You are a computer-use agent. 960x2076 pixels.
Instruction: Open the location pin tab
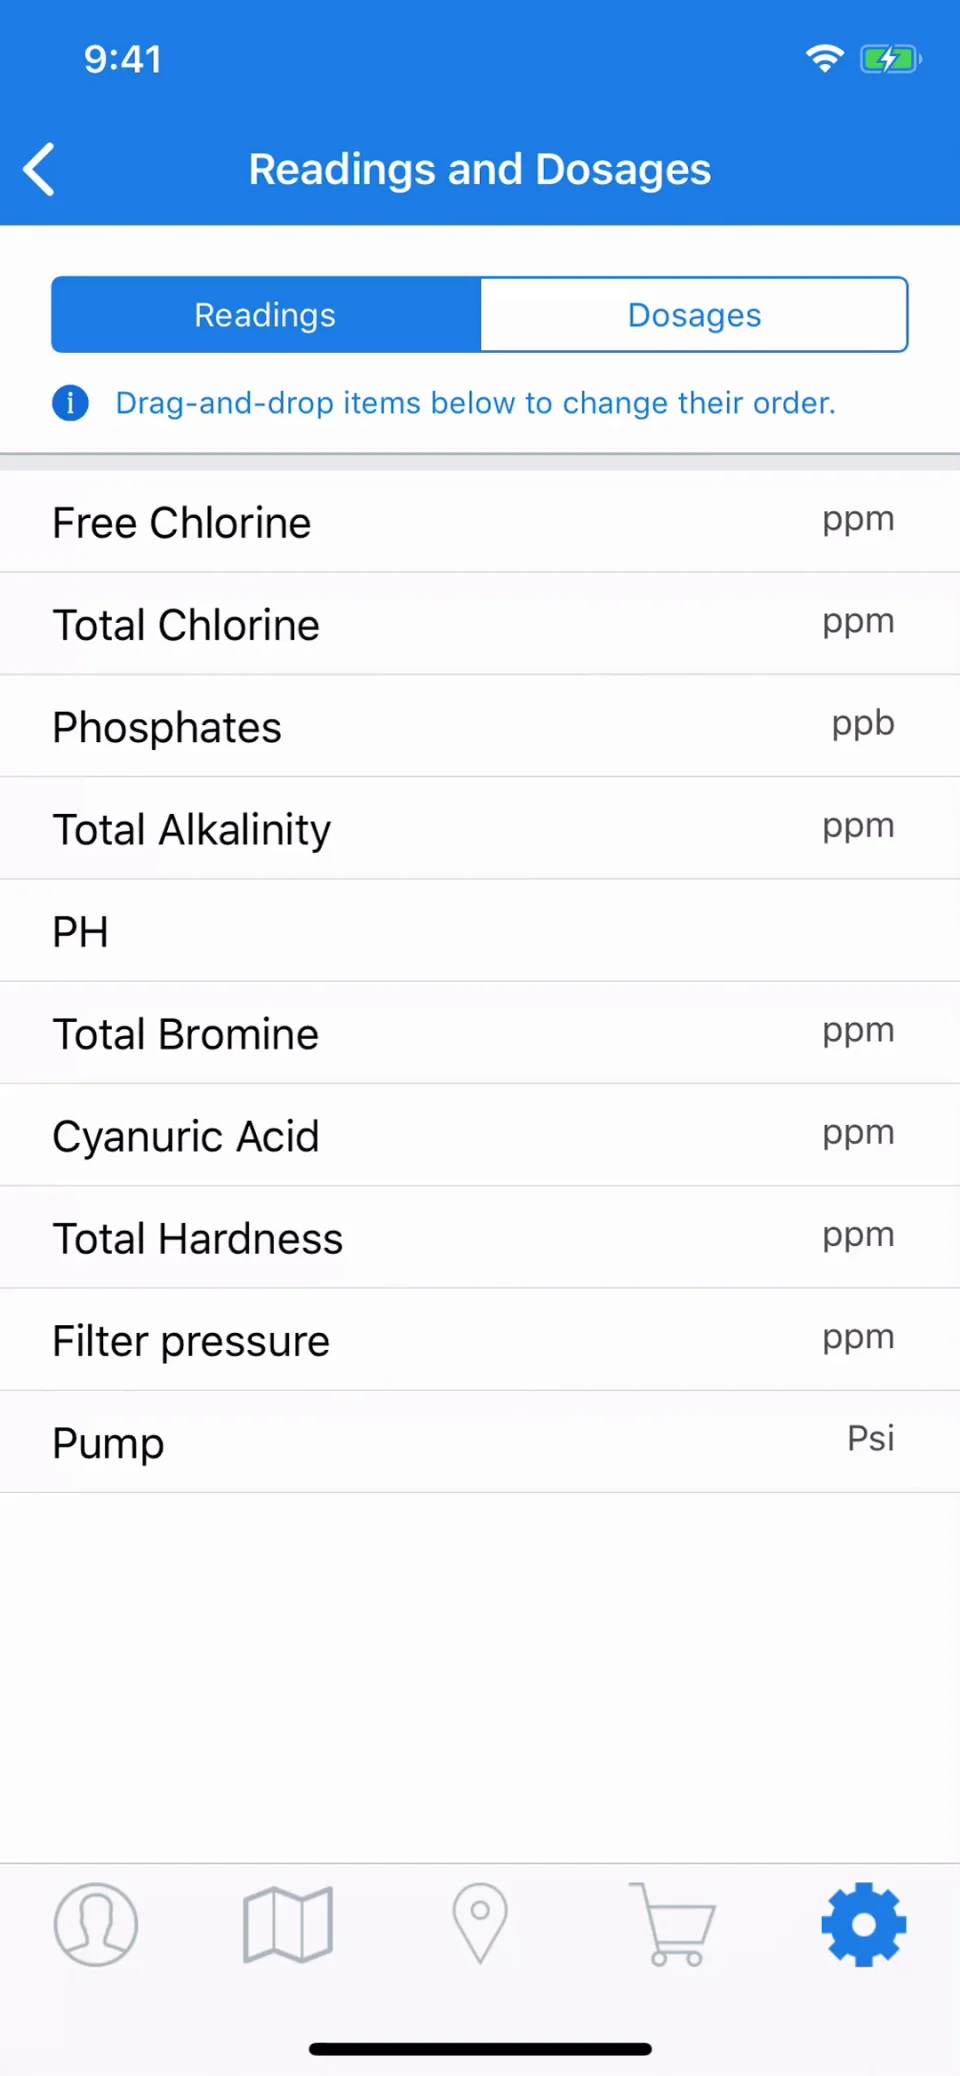pyautogui.click(x=480, y=1924)
